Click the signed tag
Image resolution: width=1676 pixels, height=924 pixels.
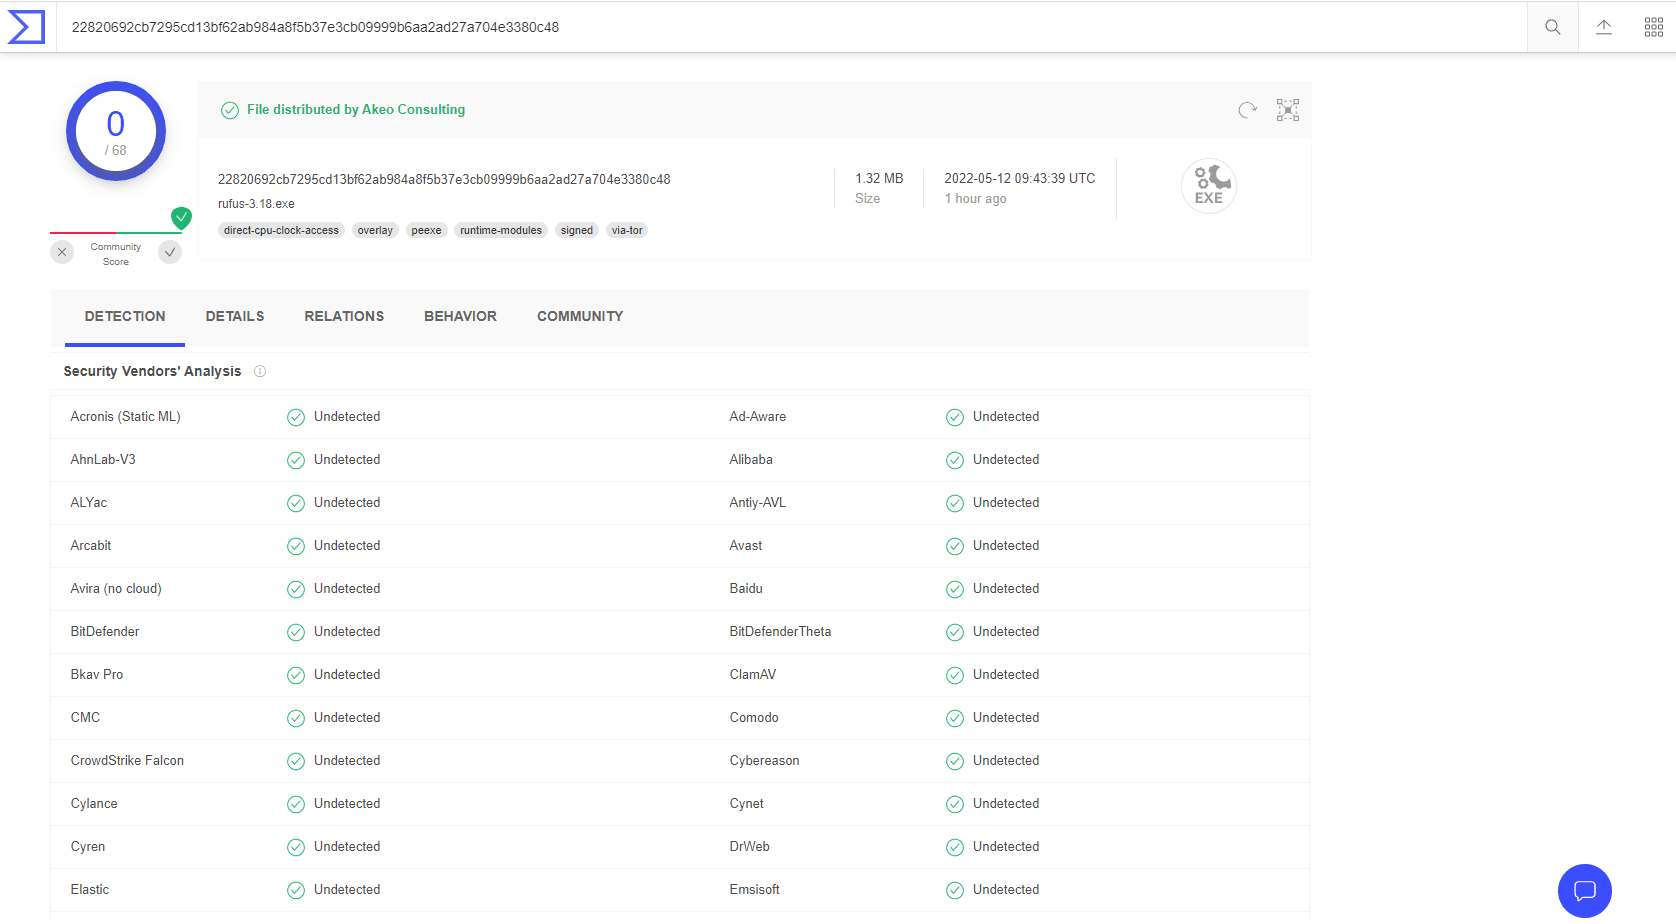[x=577, y=230]
